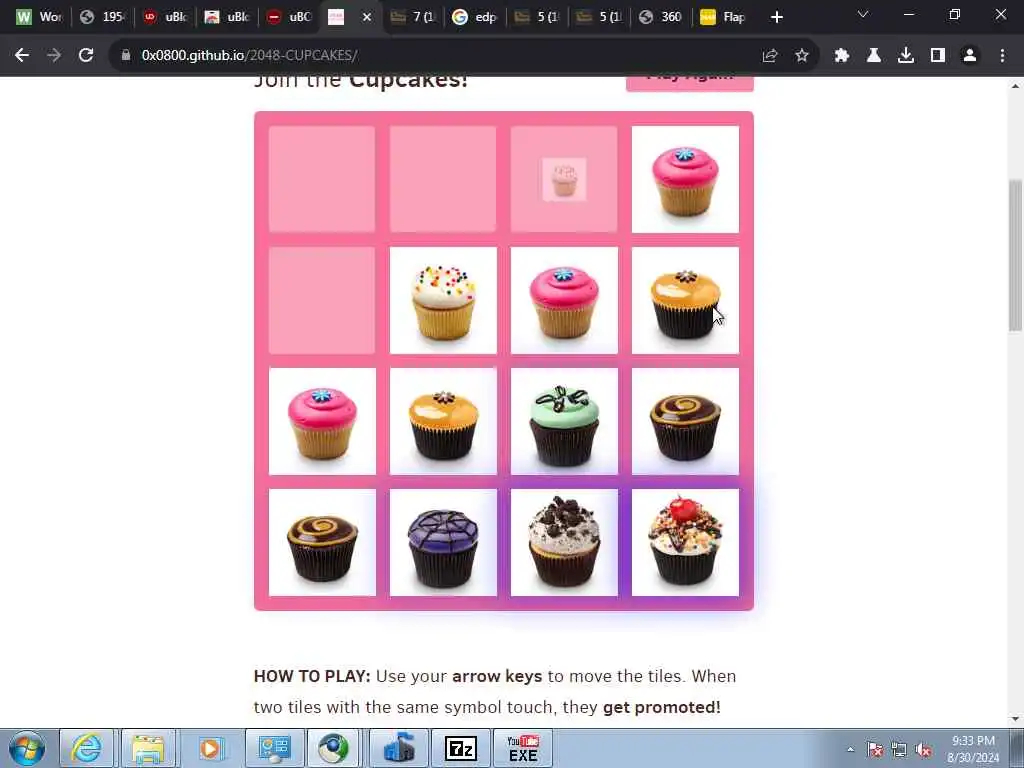The height and width of the screenshot is (768, 1024).
Task: Open the profile avatar menu
Action: (970, 56)
